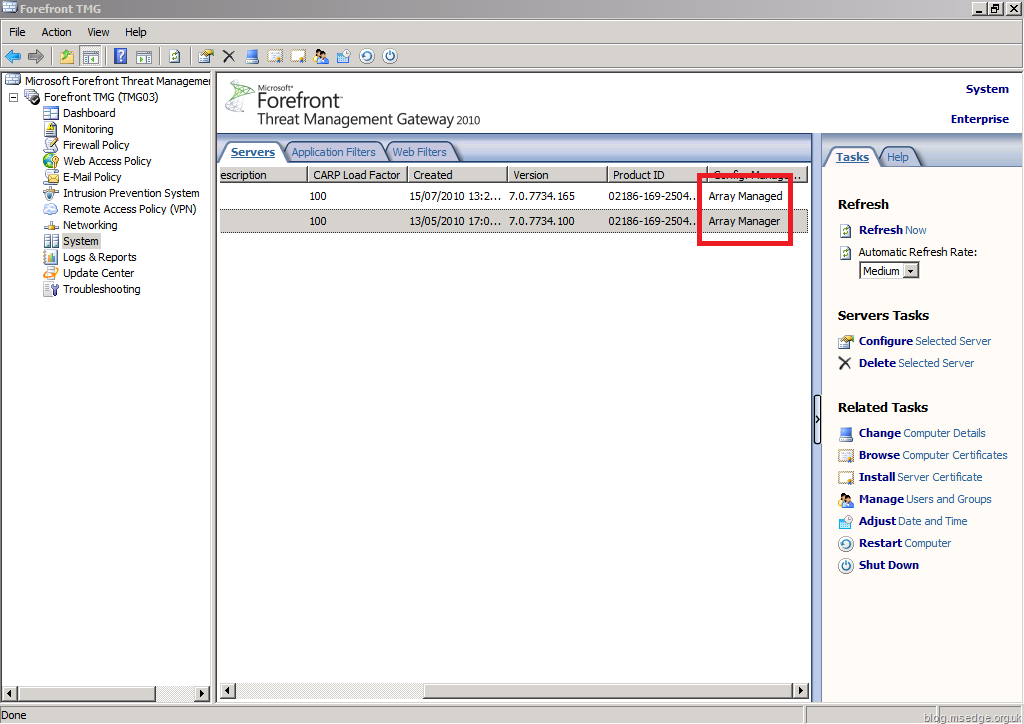Open the Automatic Refresh Rate dropdown

[x=911, y=271]
